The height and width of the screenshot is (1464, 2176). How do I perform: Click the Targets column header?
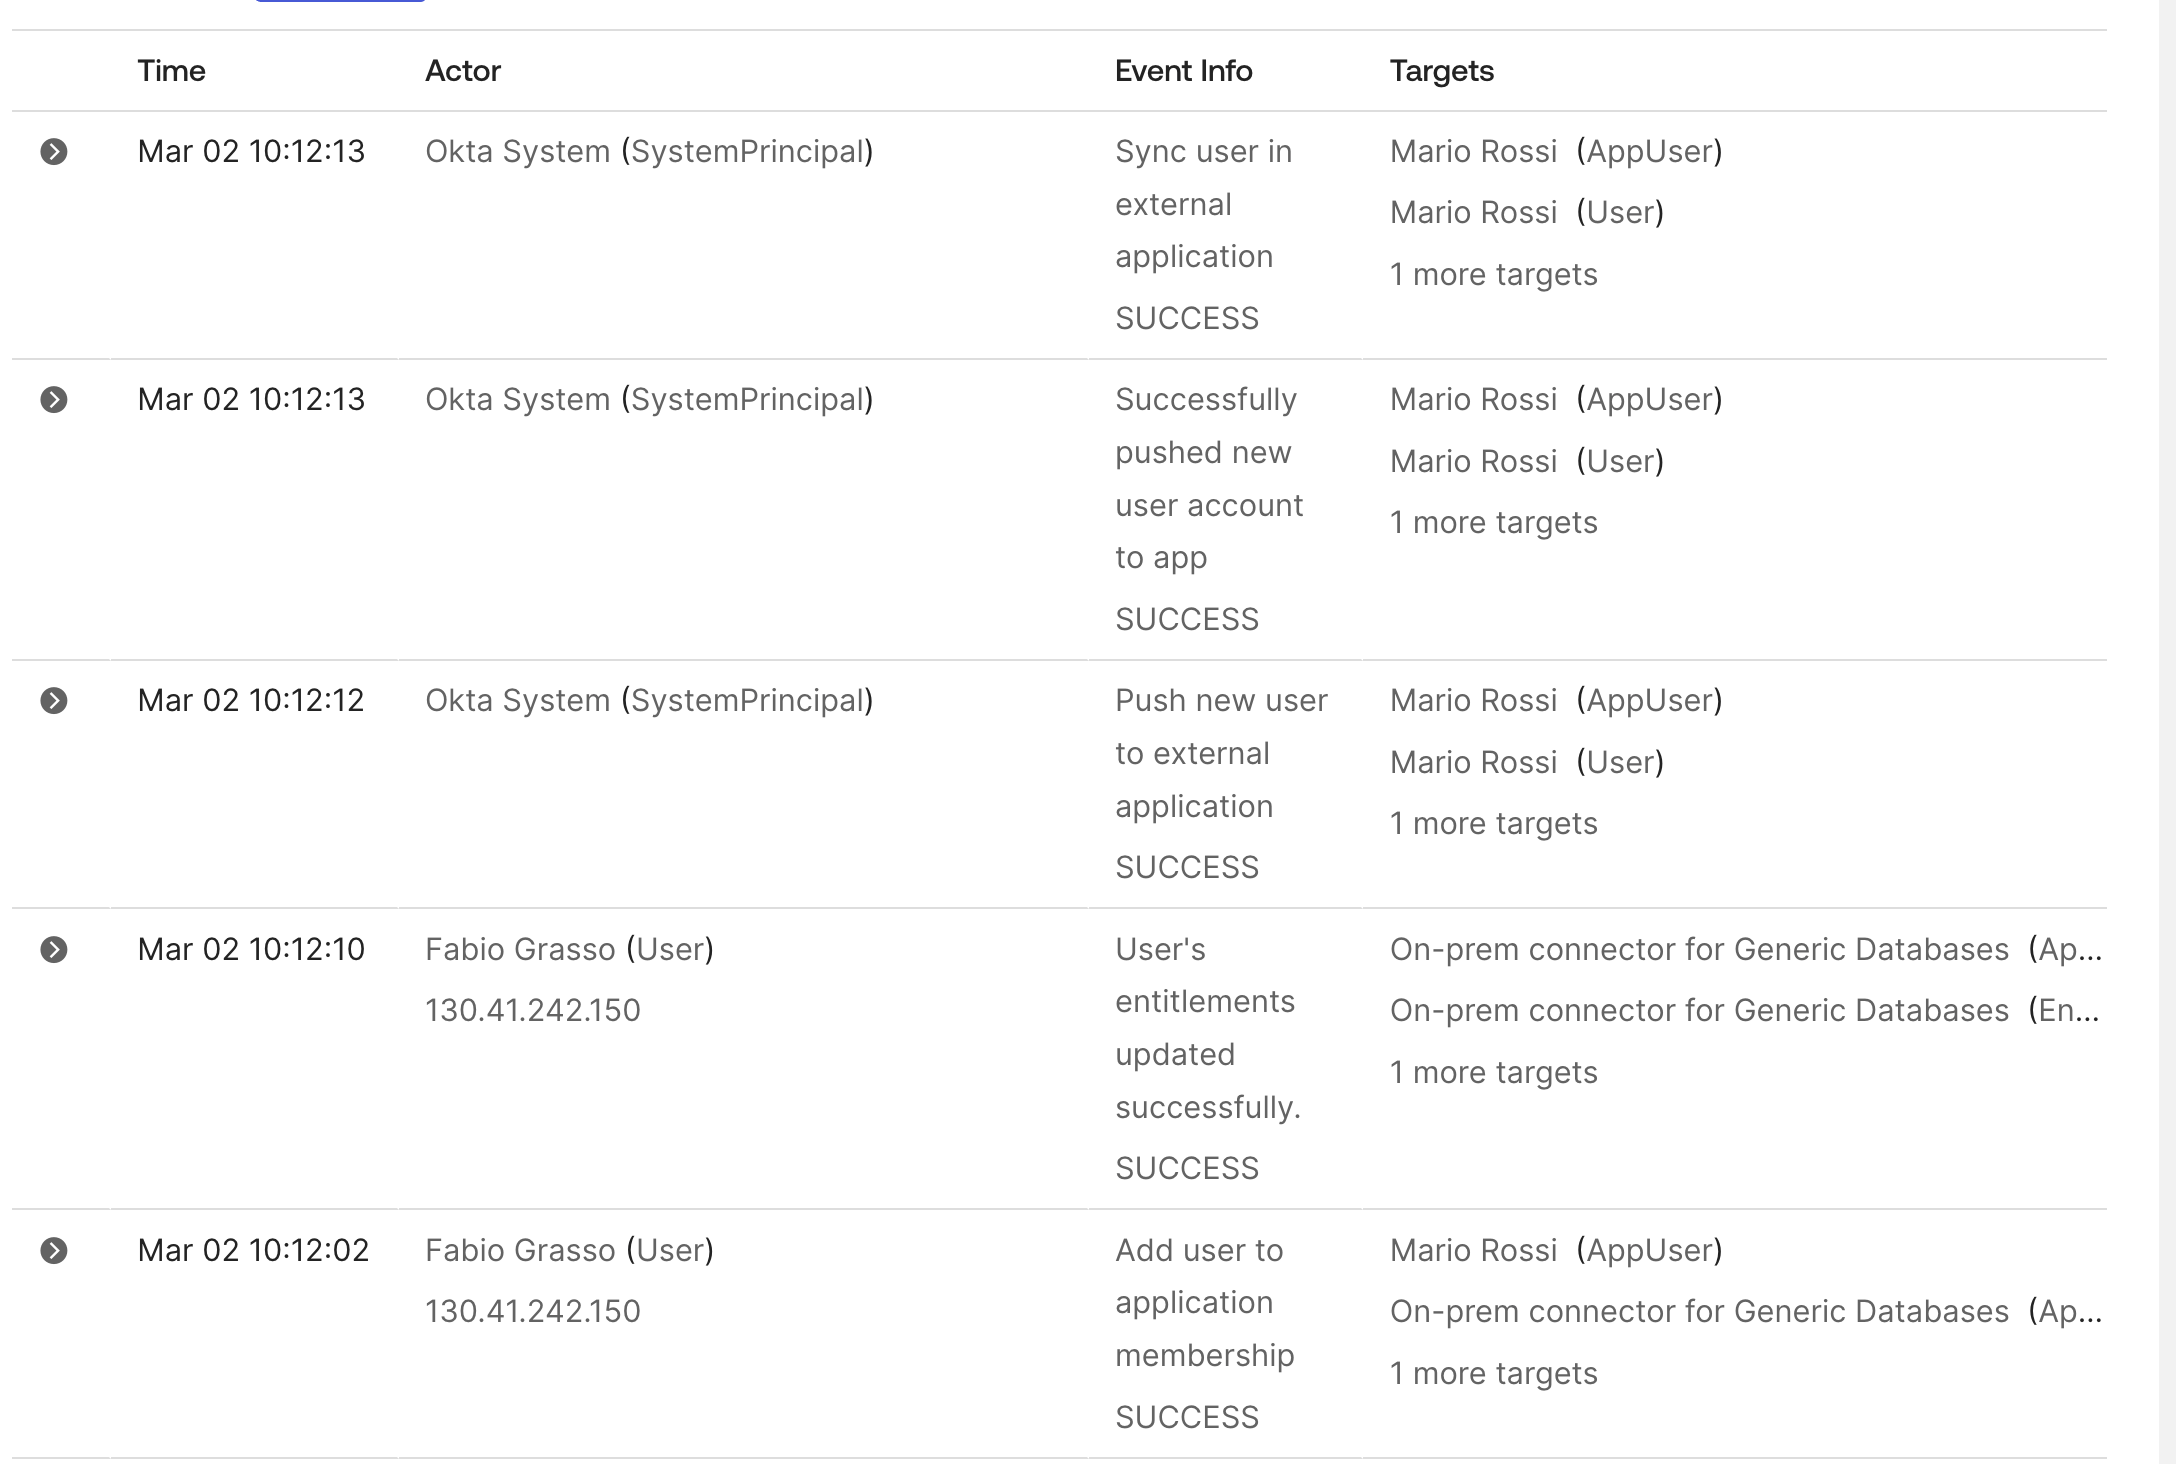click(x=1441, y=71)
